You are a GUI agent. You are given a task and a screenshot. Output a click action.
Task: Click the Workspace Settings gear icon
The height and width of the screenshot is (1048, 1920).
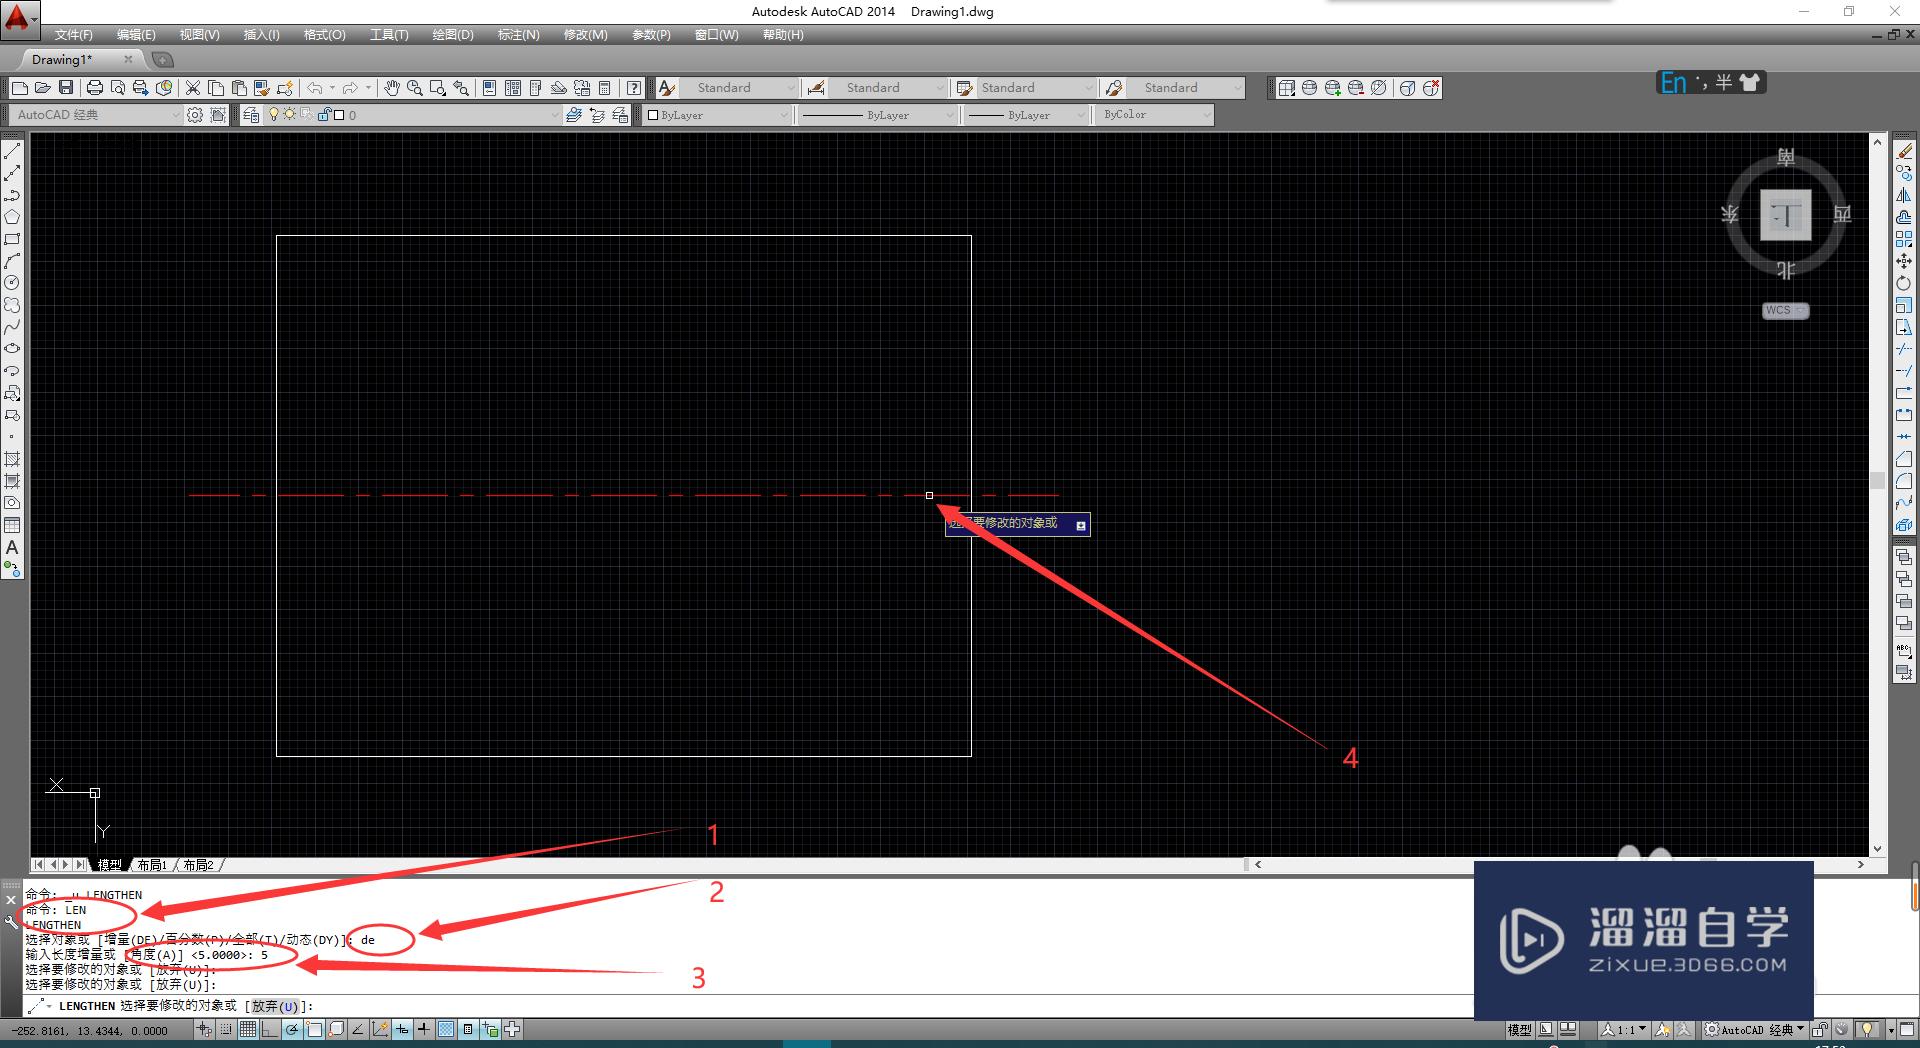pos(195,115)
